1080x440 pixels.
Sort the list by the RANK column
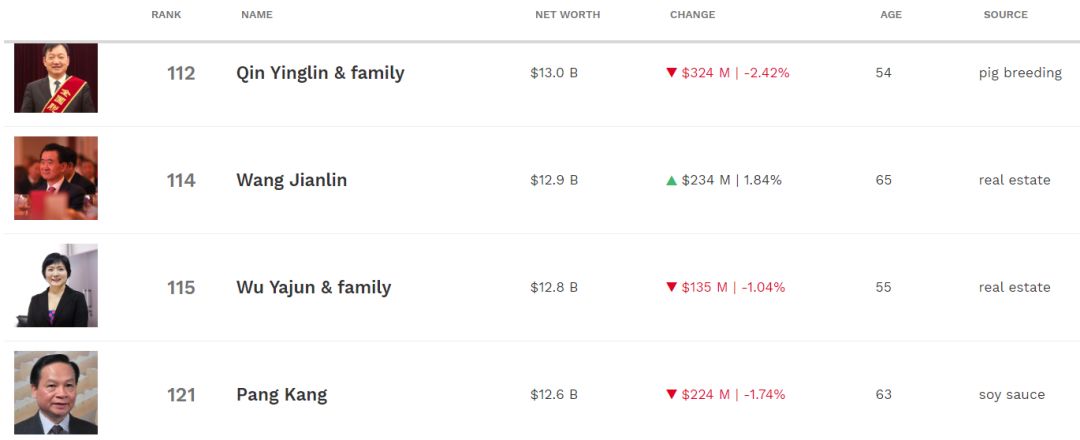pyautogui.click(x=167, y=14)
